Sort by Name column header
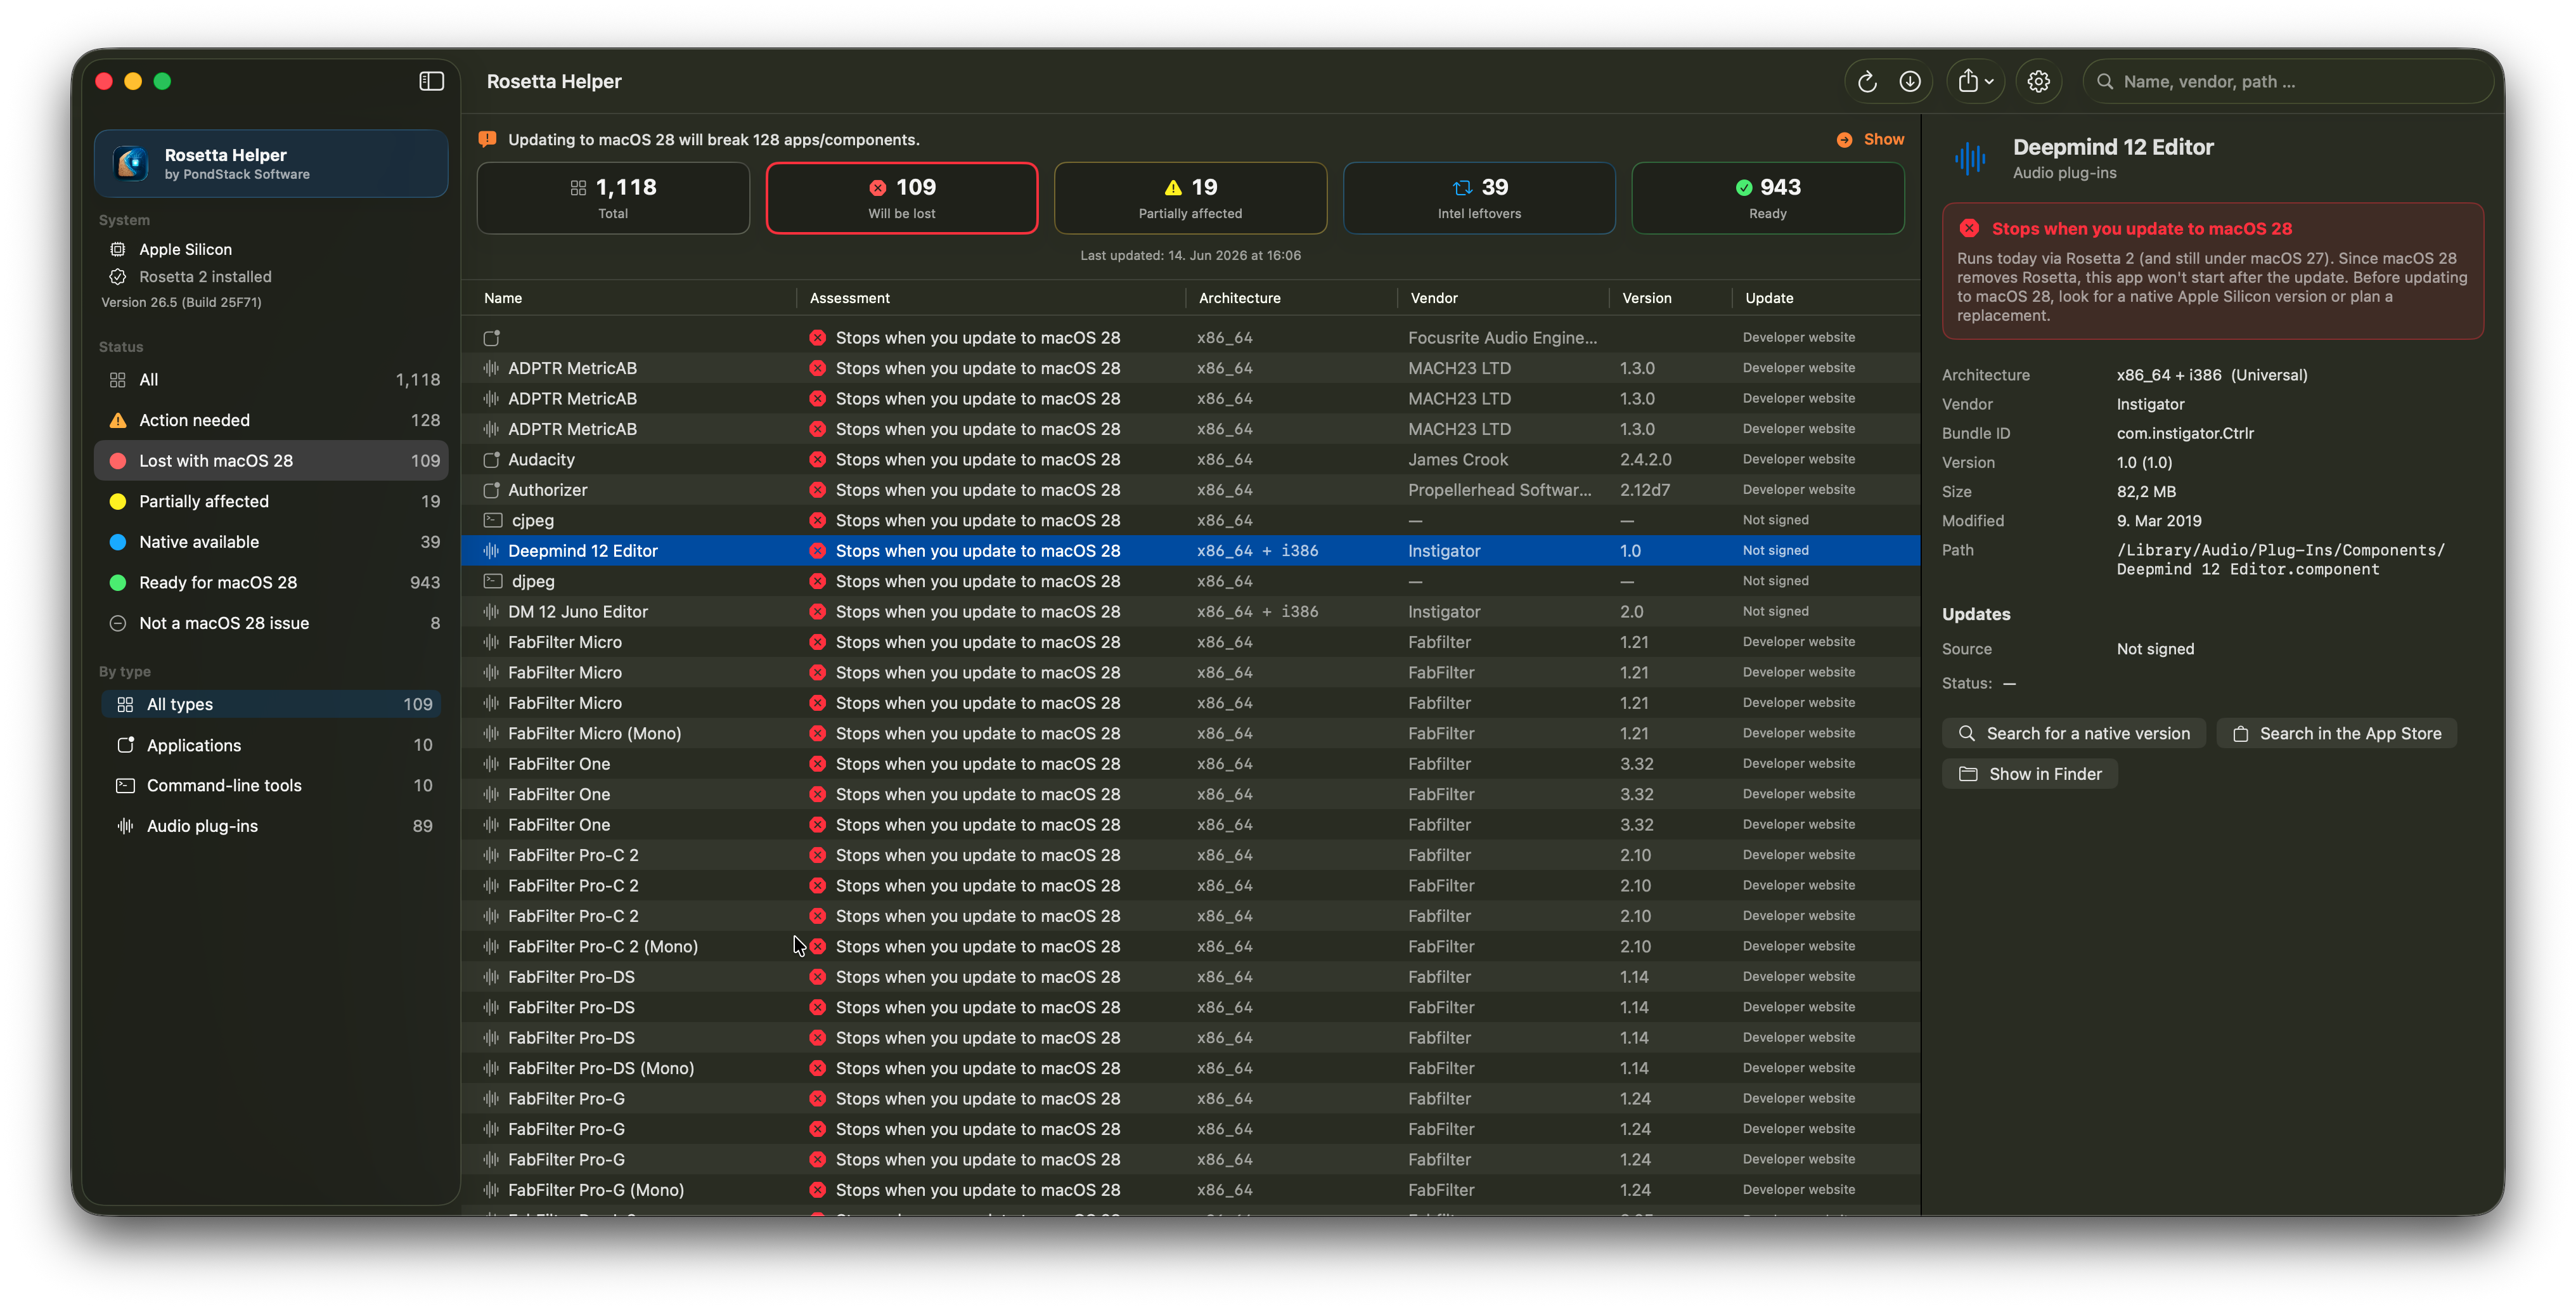The width and height of the screenshot is (2576, 1310). [503, 298]
